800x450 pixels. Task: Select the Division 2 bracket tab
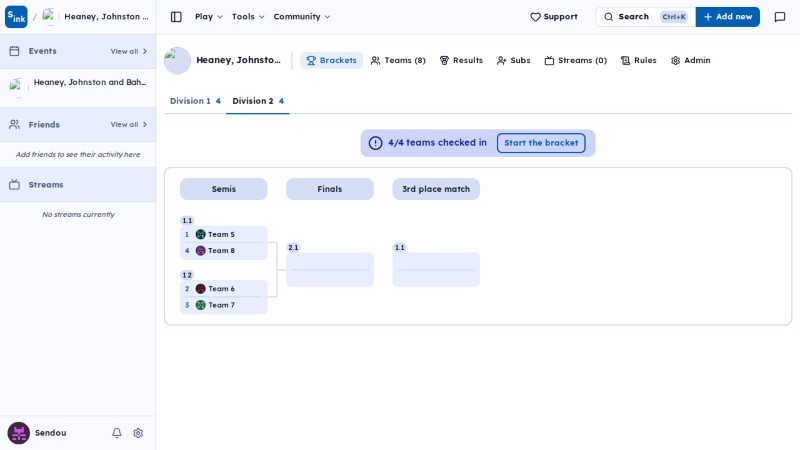(x=258, y=101)
